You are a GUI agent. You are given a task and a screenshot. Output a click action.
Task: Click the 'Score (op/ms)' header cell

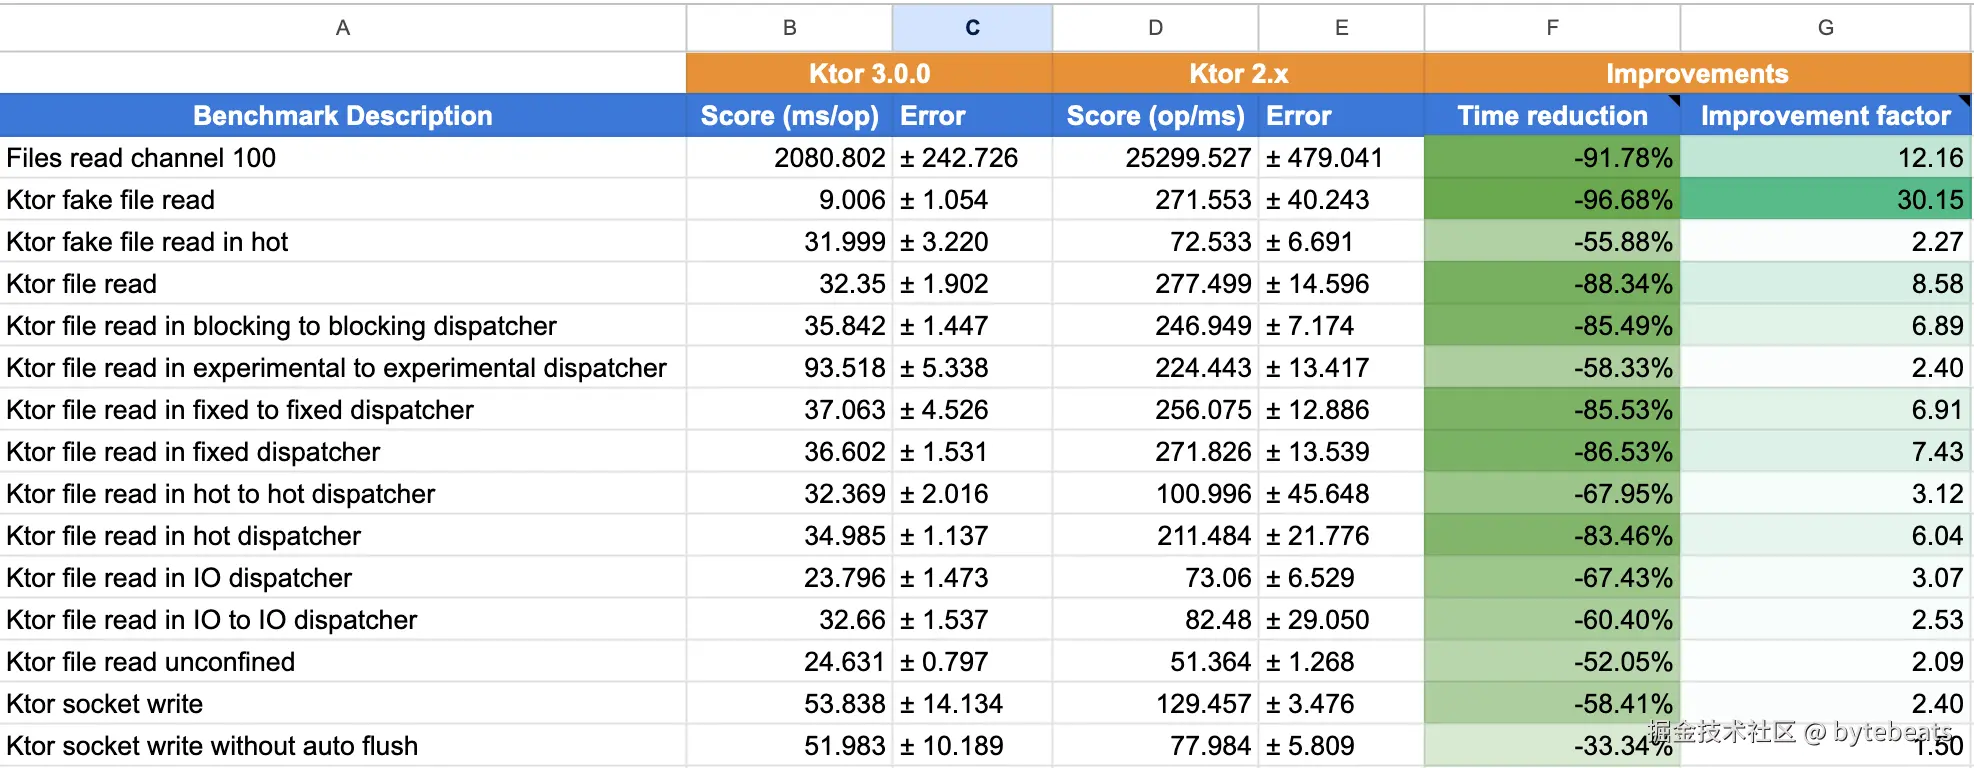1155,116
